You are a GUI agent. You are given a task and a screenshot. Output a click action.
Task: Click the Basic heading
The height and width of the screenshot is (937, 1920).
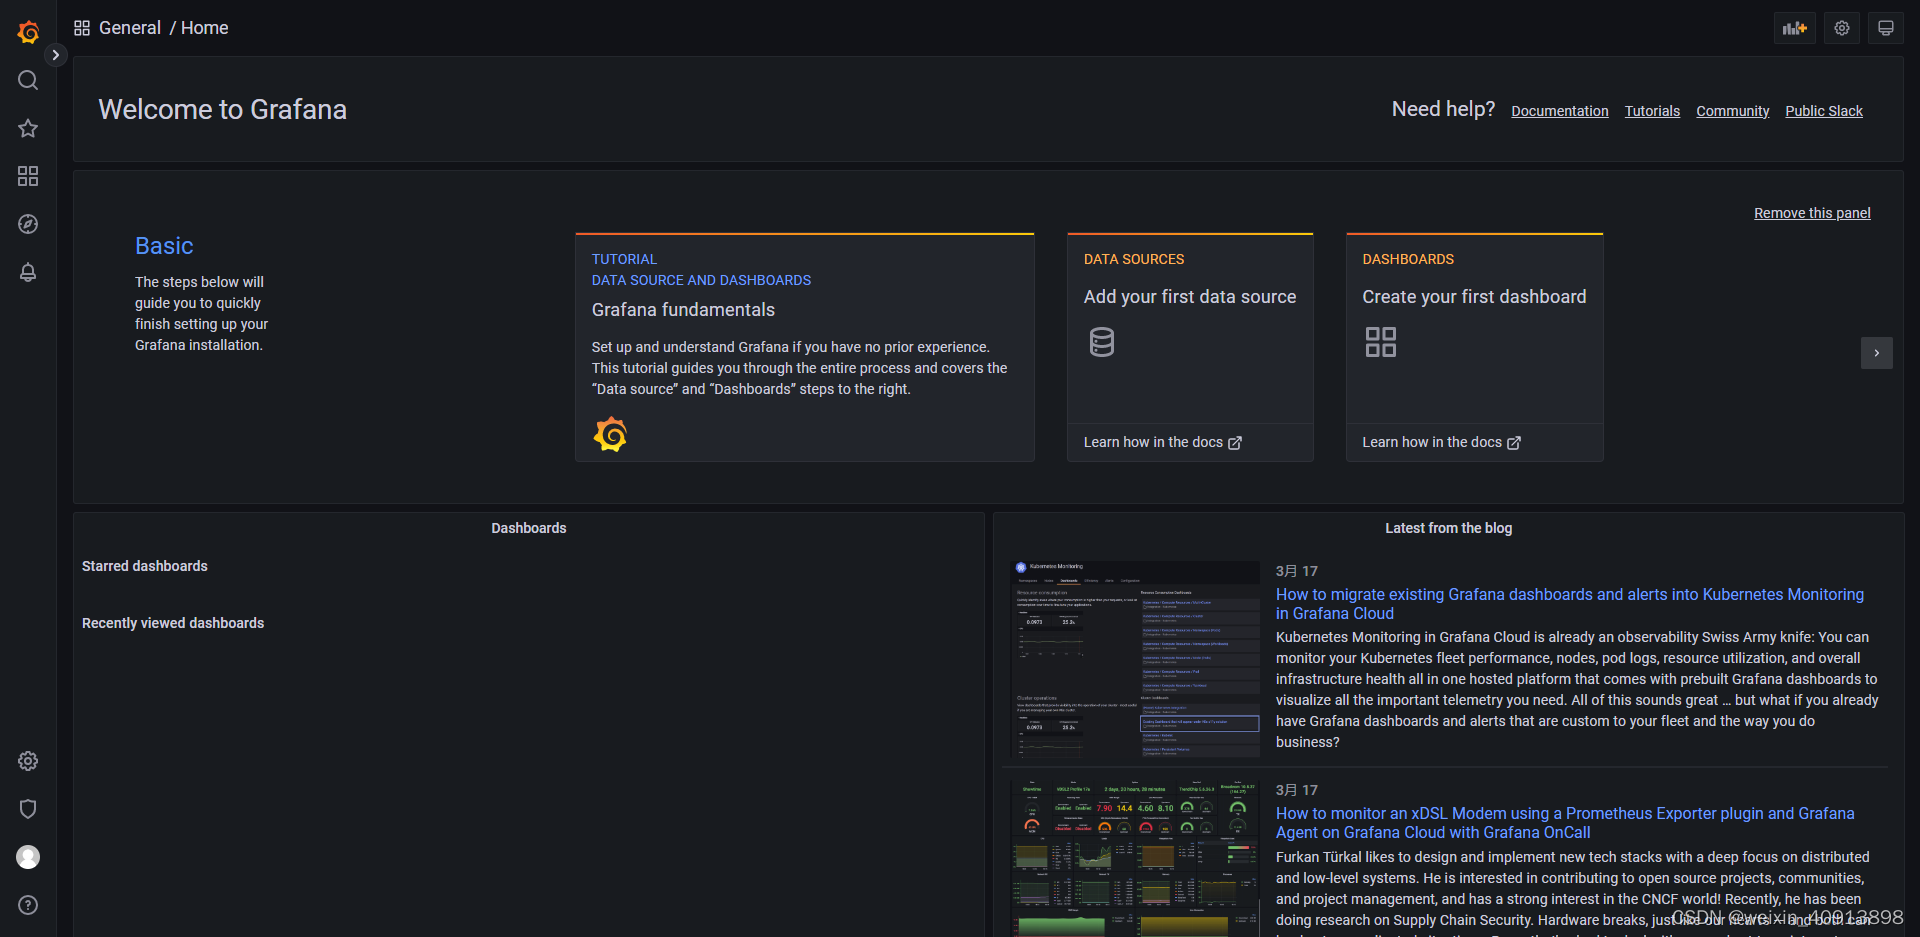click(x=164, y=246)
